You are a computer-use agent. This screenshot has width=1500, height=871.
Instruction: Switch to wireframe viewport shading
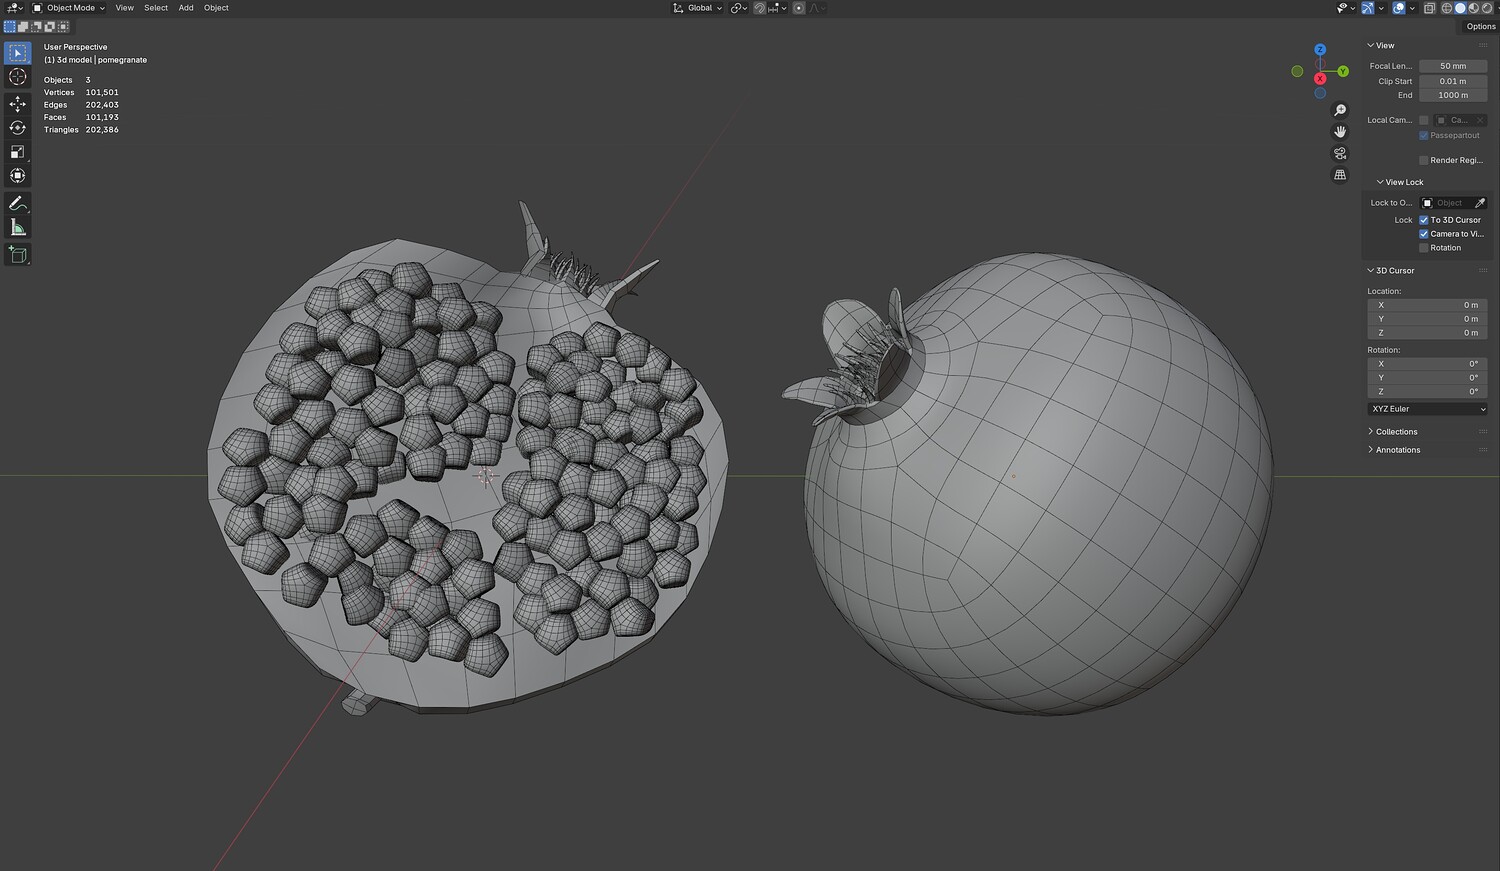point(1446,8)
